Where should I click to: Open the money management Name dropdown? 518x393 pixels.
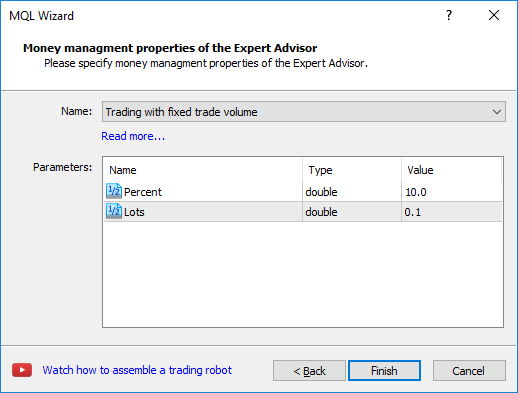(304, 112)
